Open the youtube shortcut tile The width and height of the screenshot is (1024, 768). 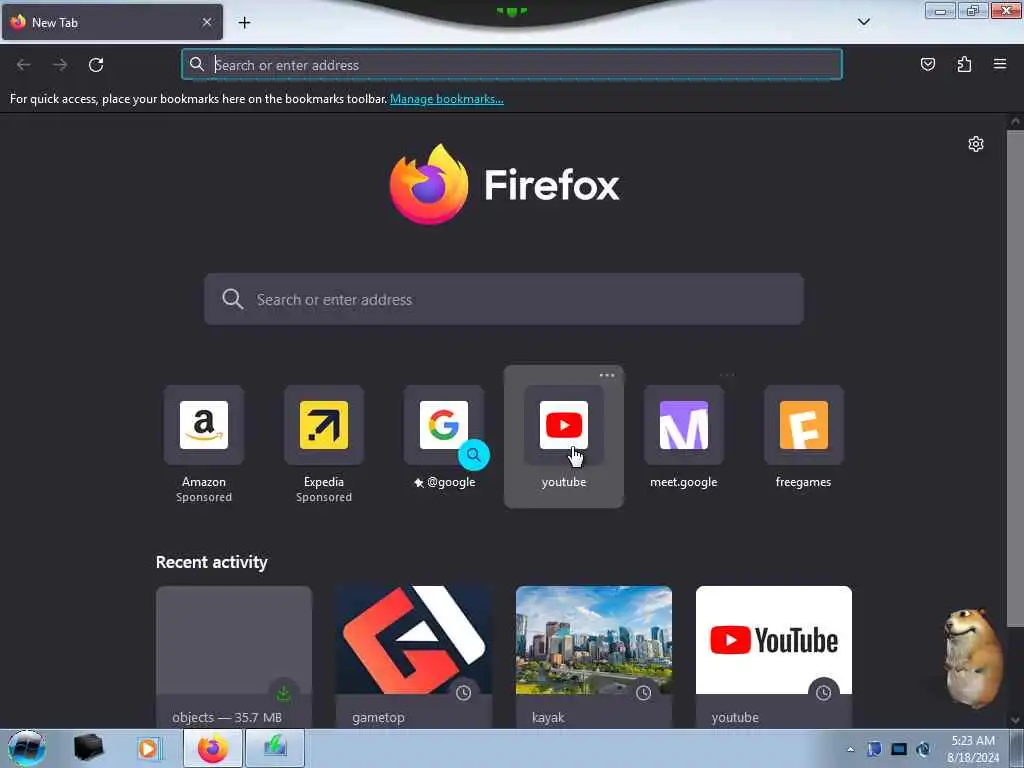coord(564,436)
